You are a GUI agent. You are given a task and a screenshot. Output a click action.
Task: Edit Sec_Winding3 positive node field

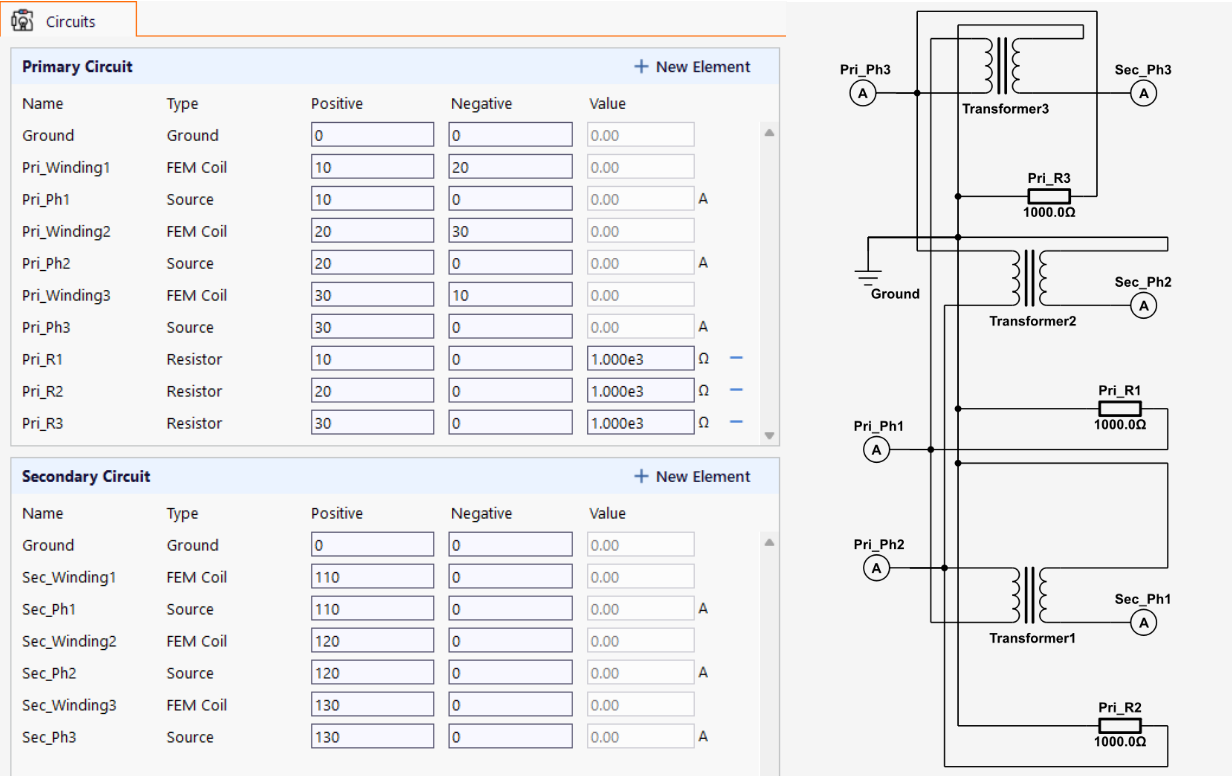[373, 705]
